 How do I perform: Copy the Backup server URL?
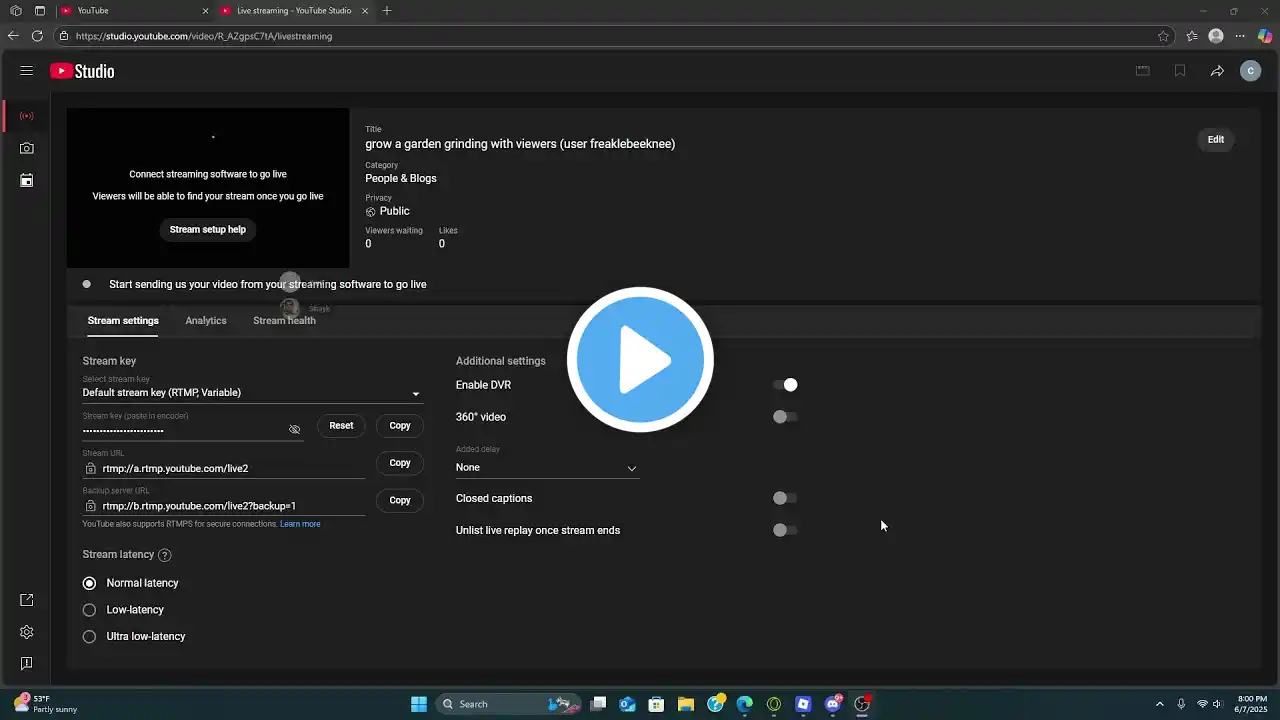[400, 500]
